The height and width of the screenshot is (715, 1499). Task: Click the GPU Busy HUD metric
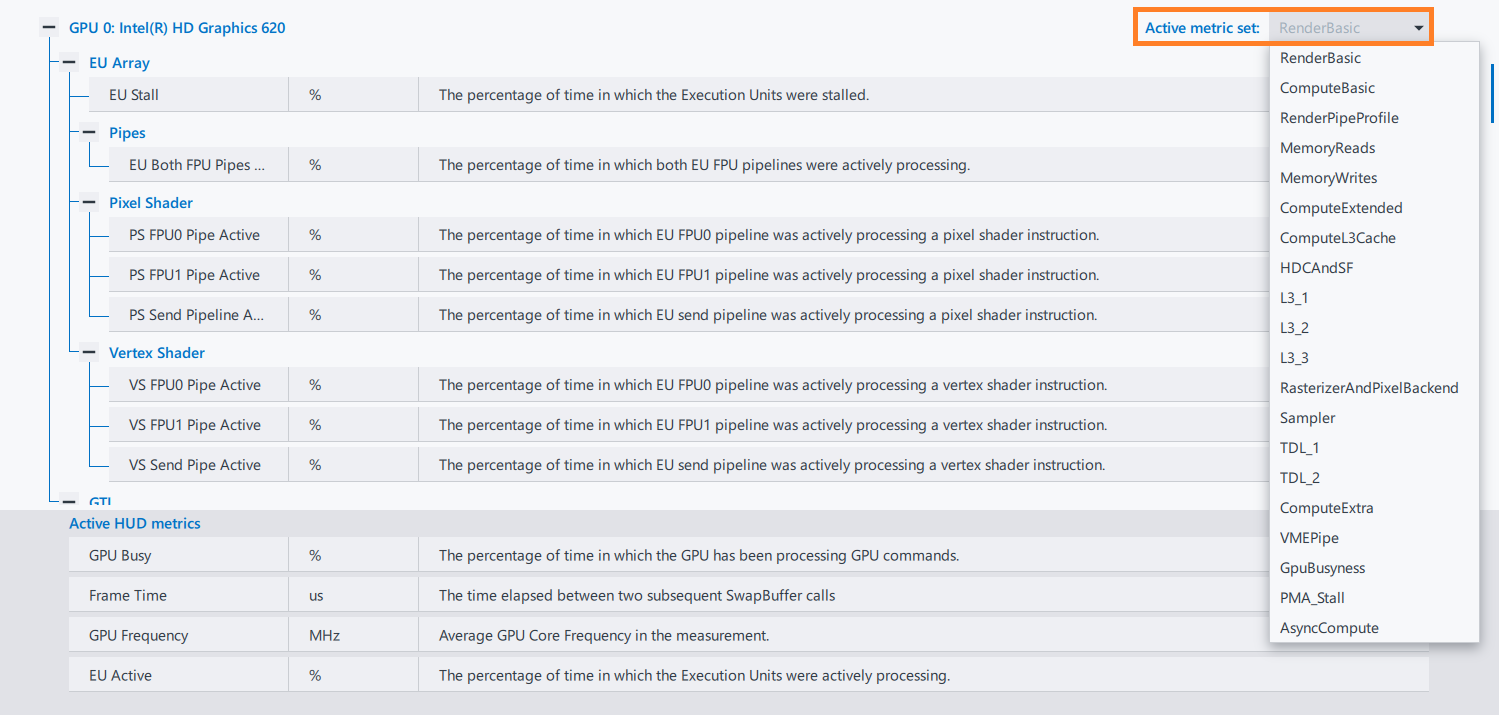click(120, 555)
